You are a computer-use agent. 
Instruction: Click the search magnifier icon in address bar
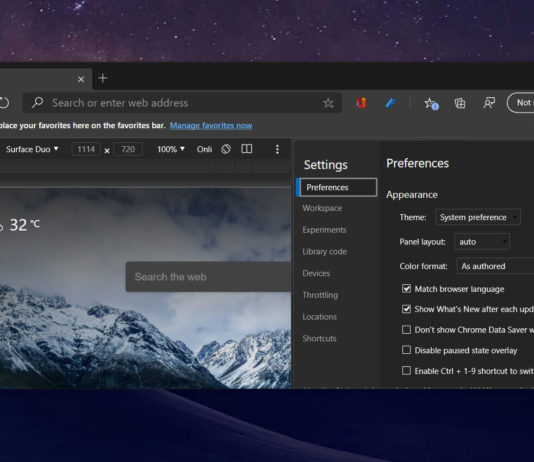[37, 102]
